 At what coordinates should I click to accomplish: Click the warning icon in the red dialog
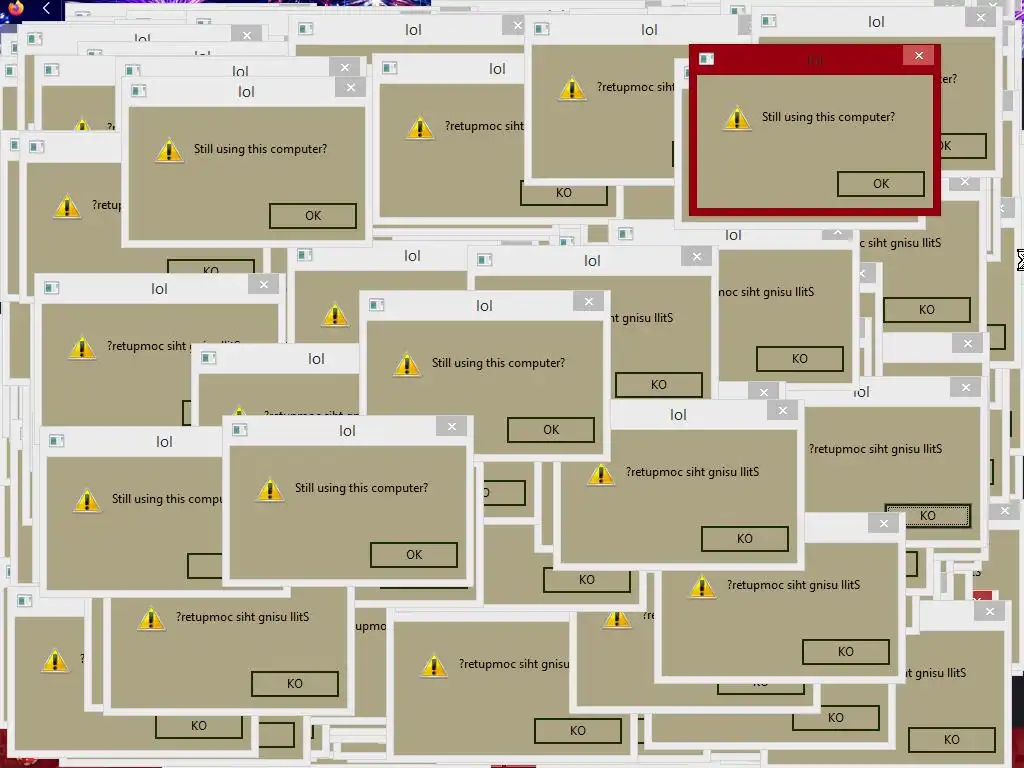(737, 118)
